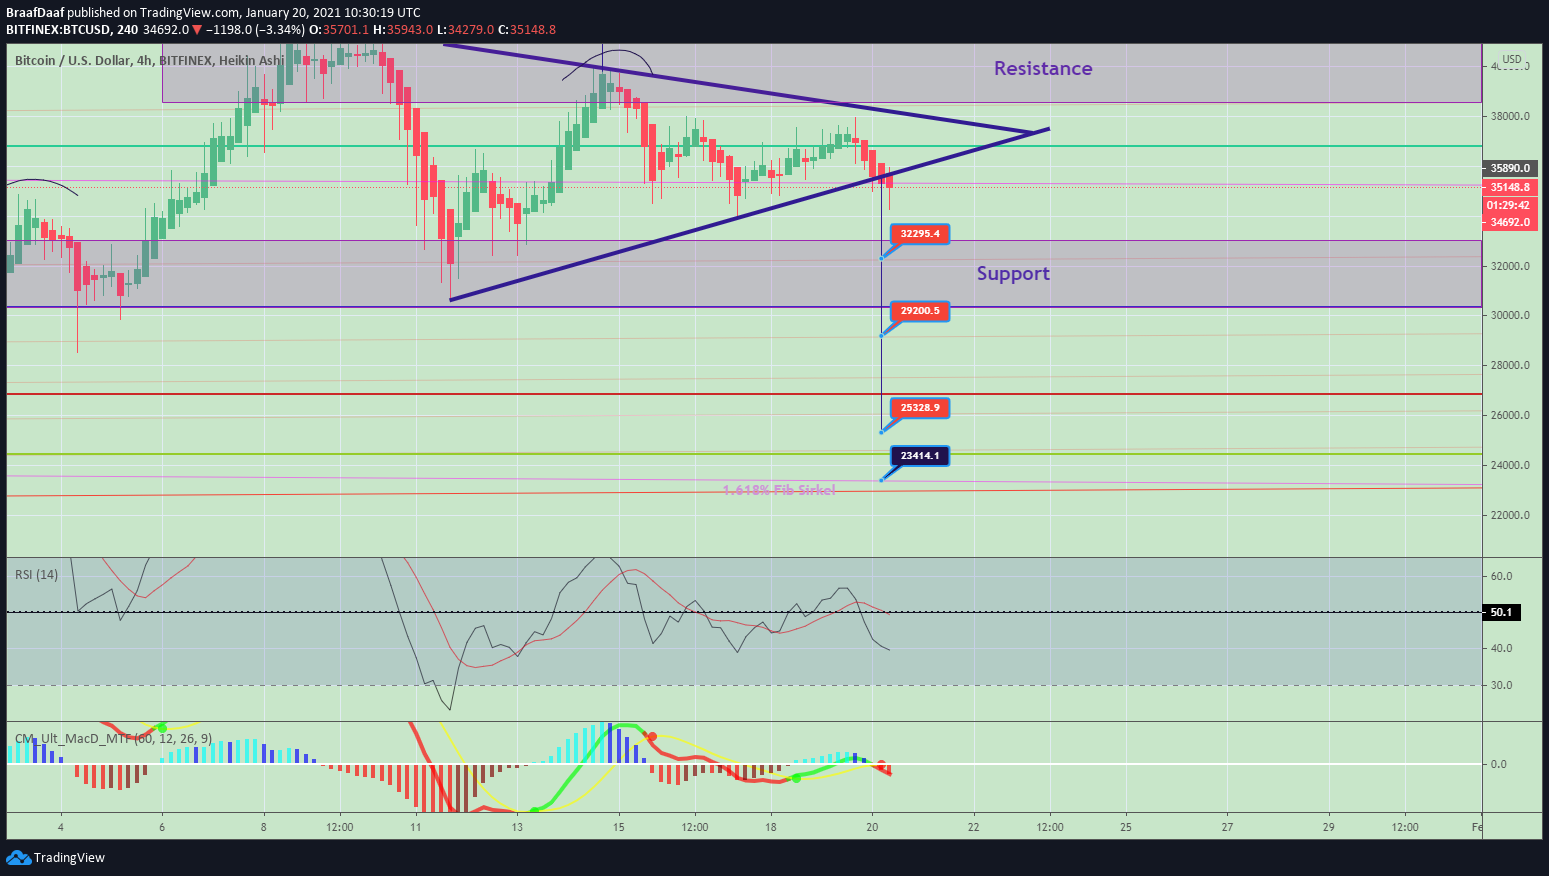The image size is (1549, 876).
Task: Click the 38000.0 price axis label
Action: [x=1510, y=116]
